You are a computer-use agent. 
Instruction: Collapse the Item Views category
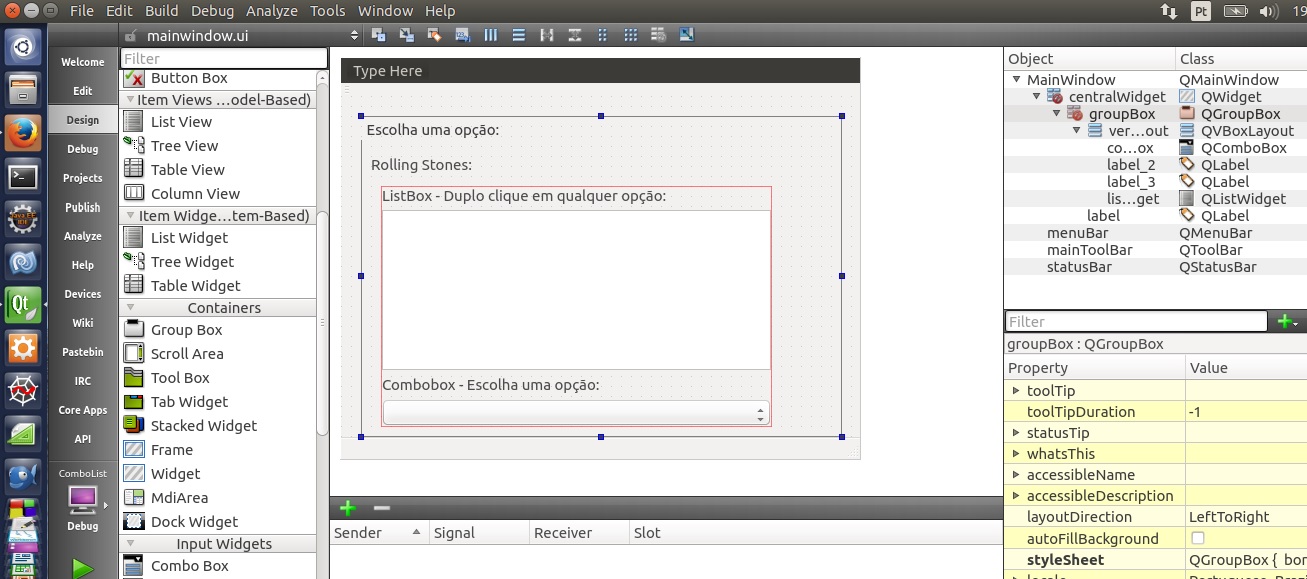(129, 100)
